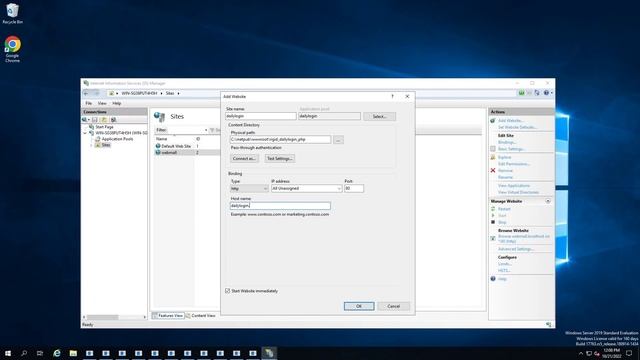Click Connect as button

(x=244, y=158)
